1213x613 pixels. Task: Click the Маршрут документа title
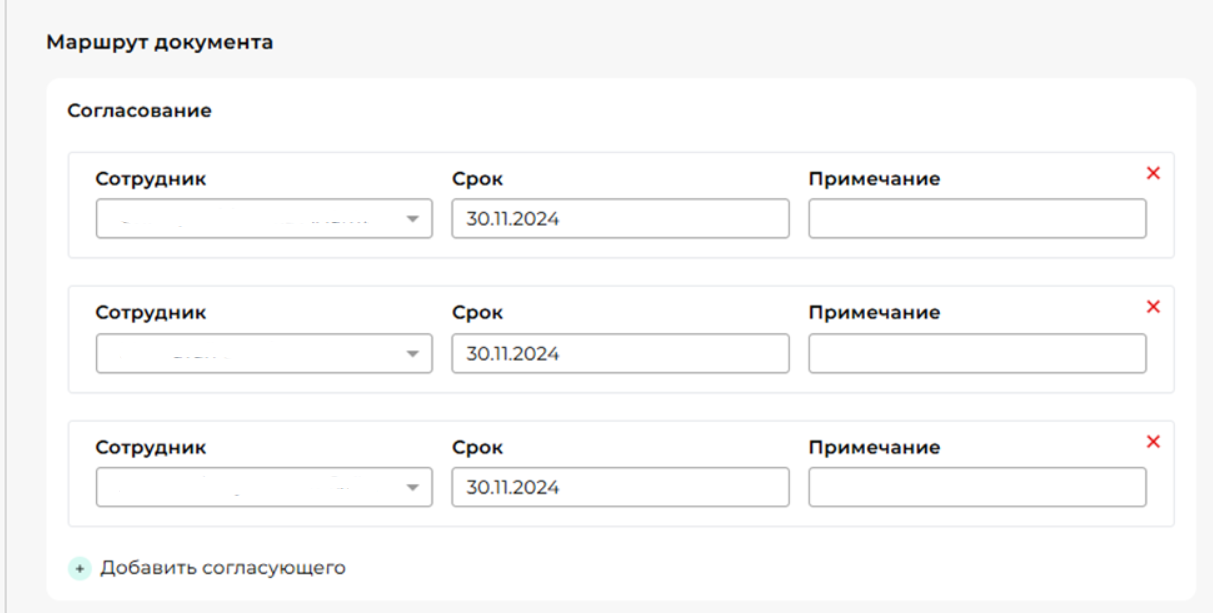pos(160,43)
